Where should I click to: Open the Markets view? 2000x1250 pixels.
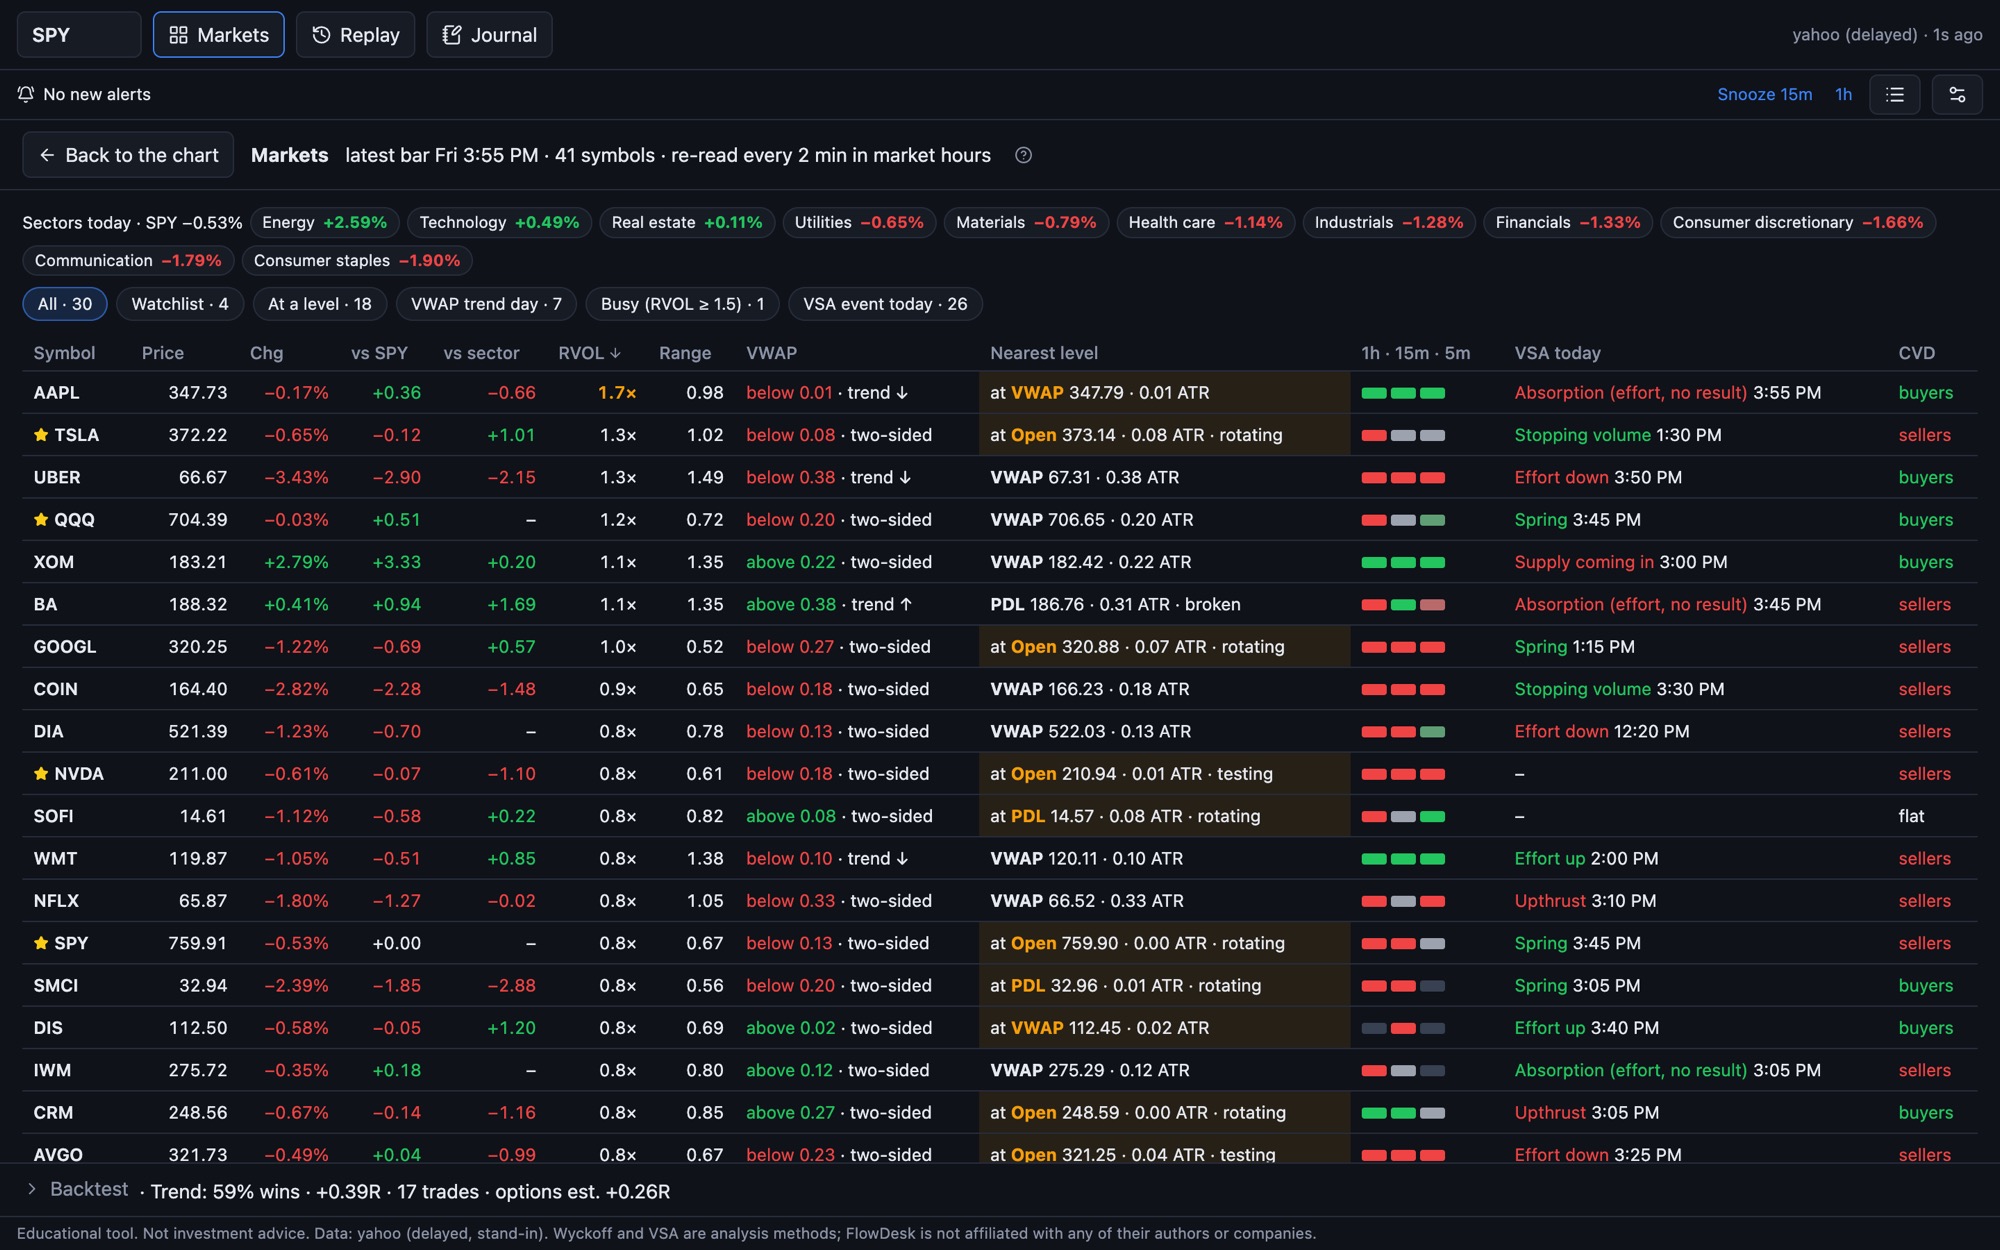pos(218,35)
